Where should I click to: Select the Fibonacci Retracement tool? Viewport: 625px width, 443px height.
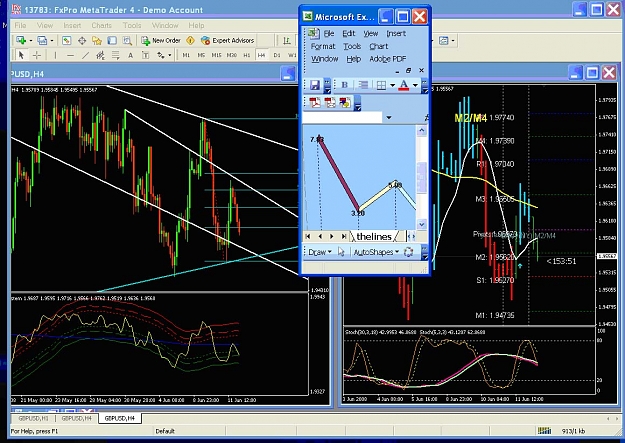click(116, 55)
